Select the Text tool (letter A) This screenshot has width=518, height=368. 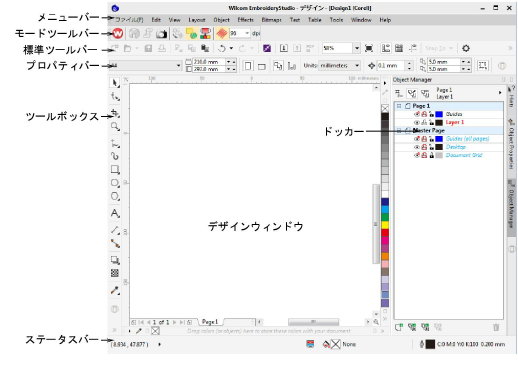pos(115,213)
